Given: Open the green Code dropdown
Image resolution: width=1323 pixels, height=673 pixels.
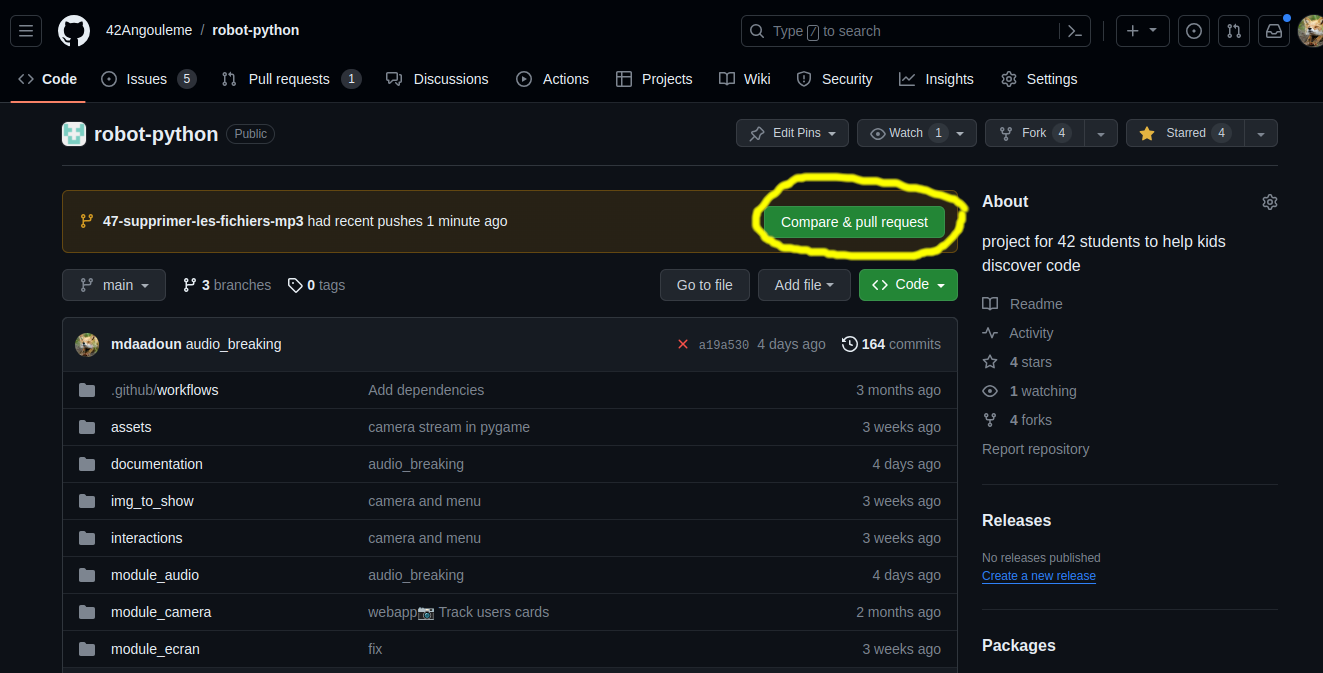Looking at the screenshot, I should pyautogui.click(x=908, y=285).
